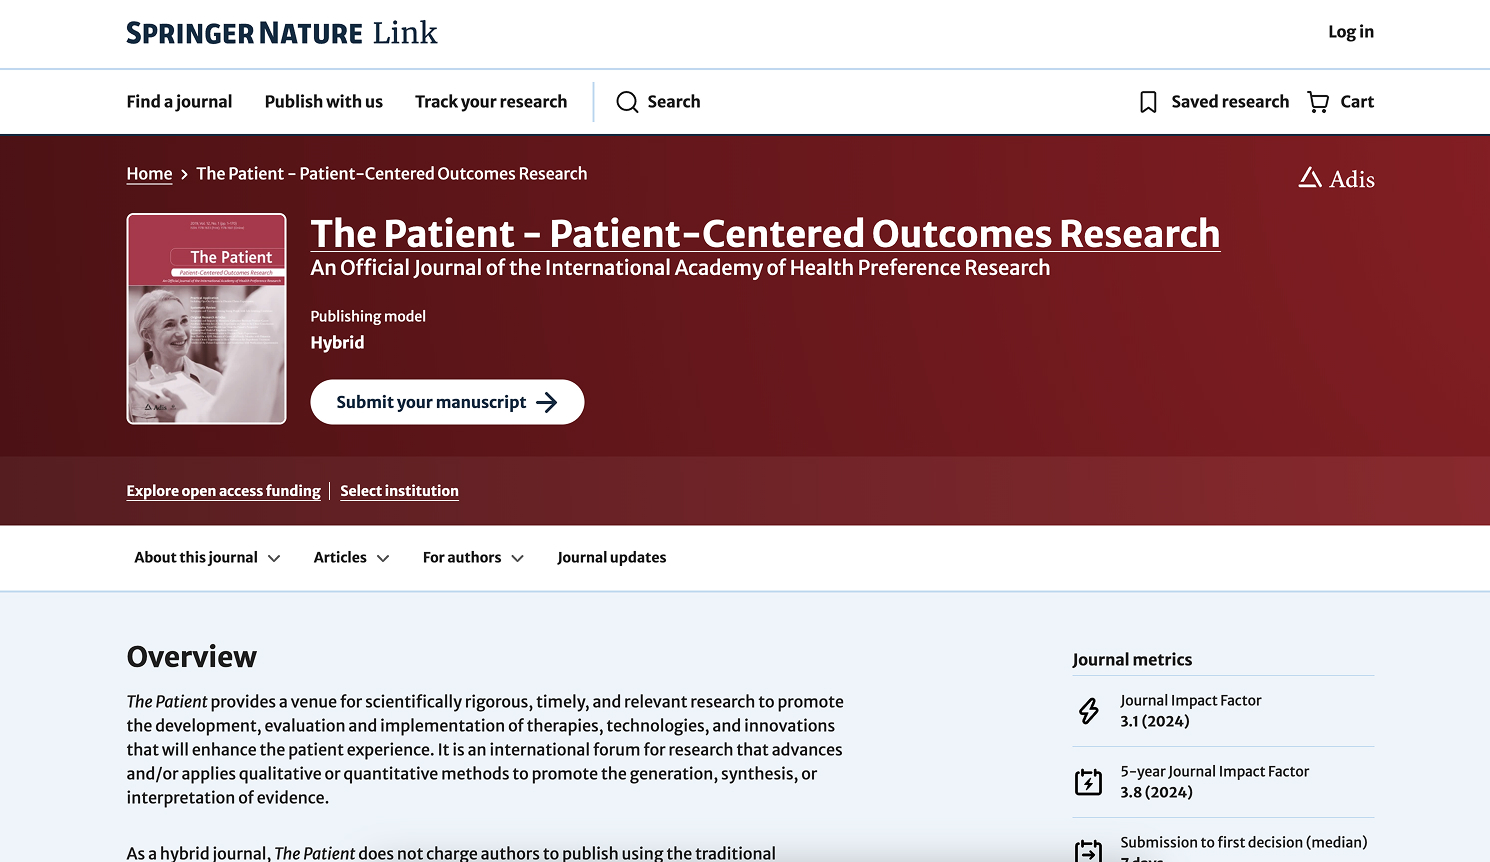
Task: Open Find a journal menu item
Action: (179, 102)
